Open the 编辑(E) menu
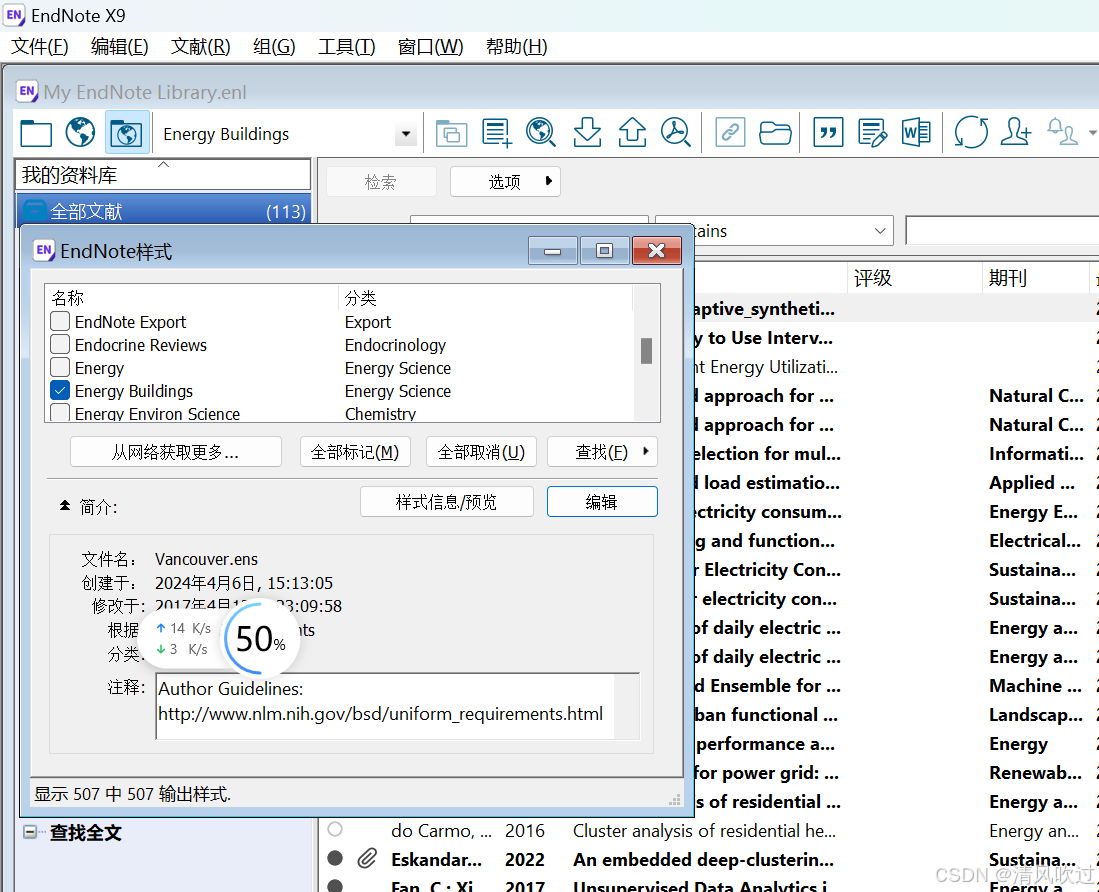This screenshot has height=892, width=1099. click(120, 47)
